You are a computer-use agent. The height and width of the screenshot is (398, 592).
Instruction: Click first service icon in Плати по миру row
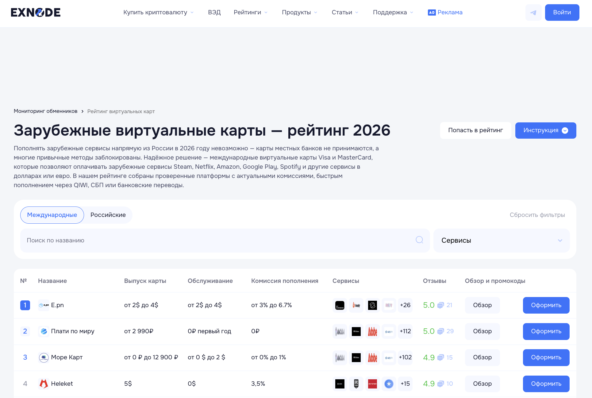coord(340,332)
